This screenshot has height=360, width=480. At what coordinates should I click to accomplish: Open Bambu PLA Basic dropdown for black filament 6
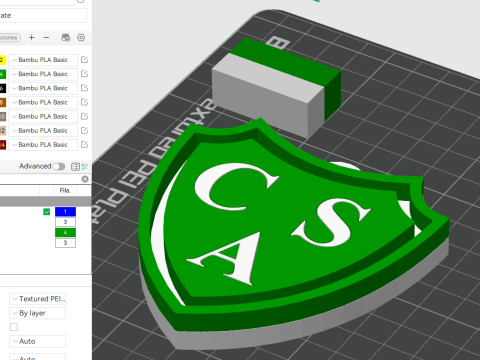[x=43, y=88]
